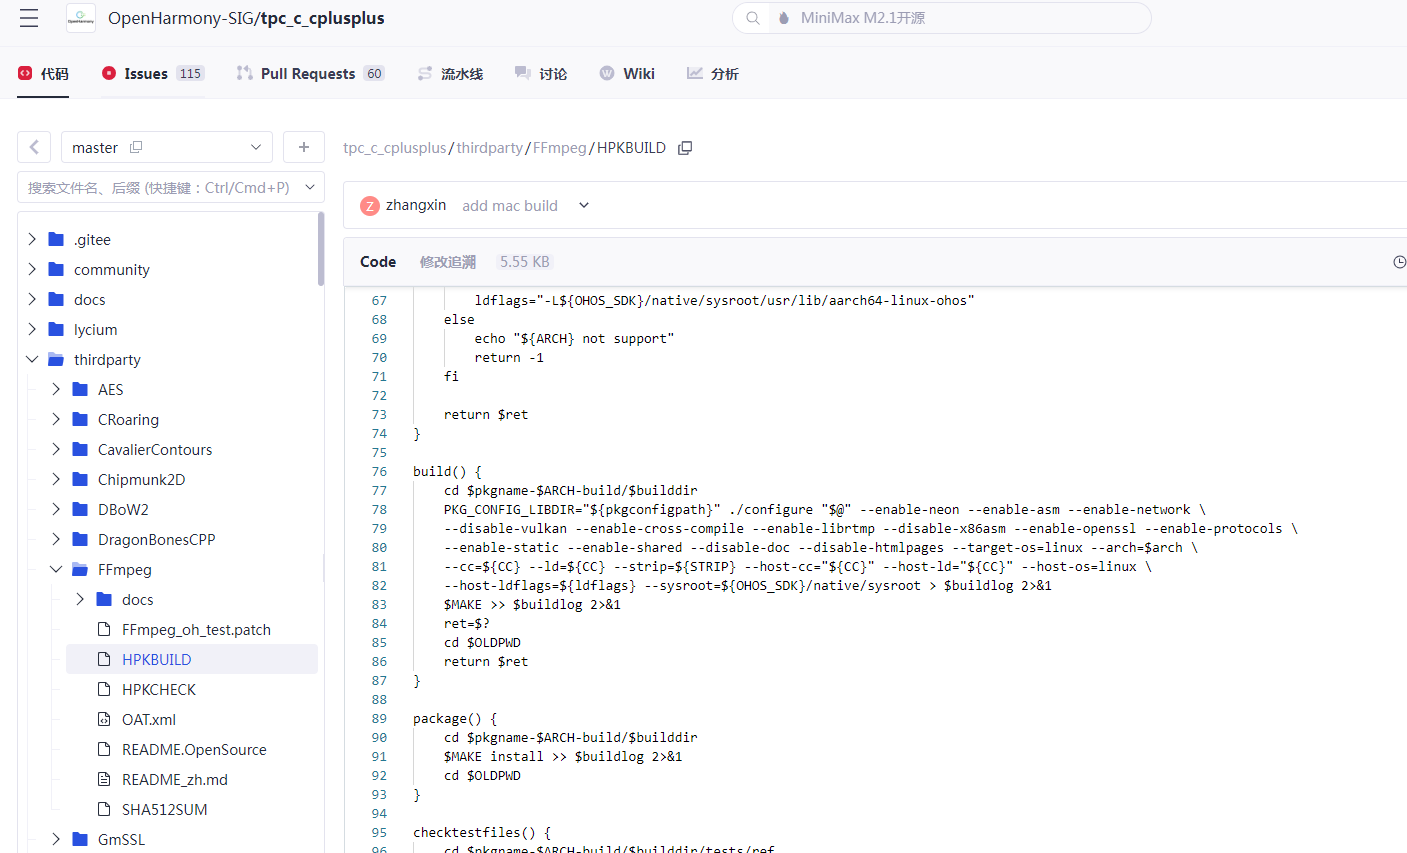Click copy branch name icon beside master
Screen dimensions: 1407x853
pos(136,147)
